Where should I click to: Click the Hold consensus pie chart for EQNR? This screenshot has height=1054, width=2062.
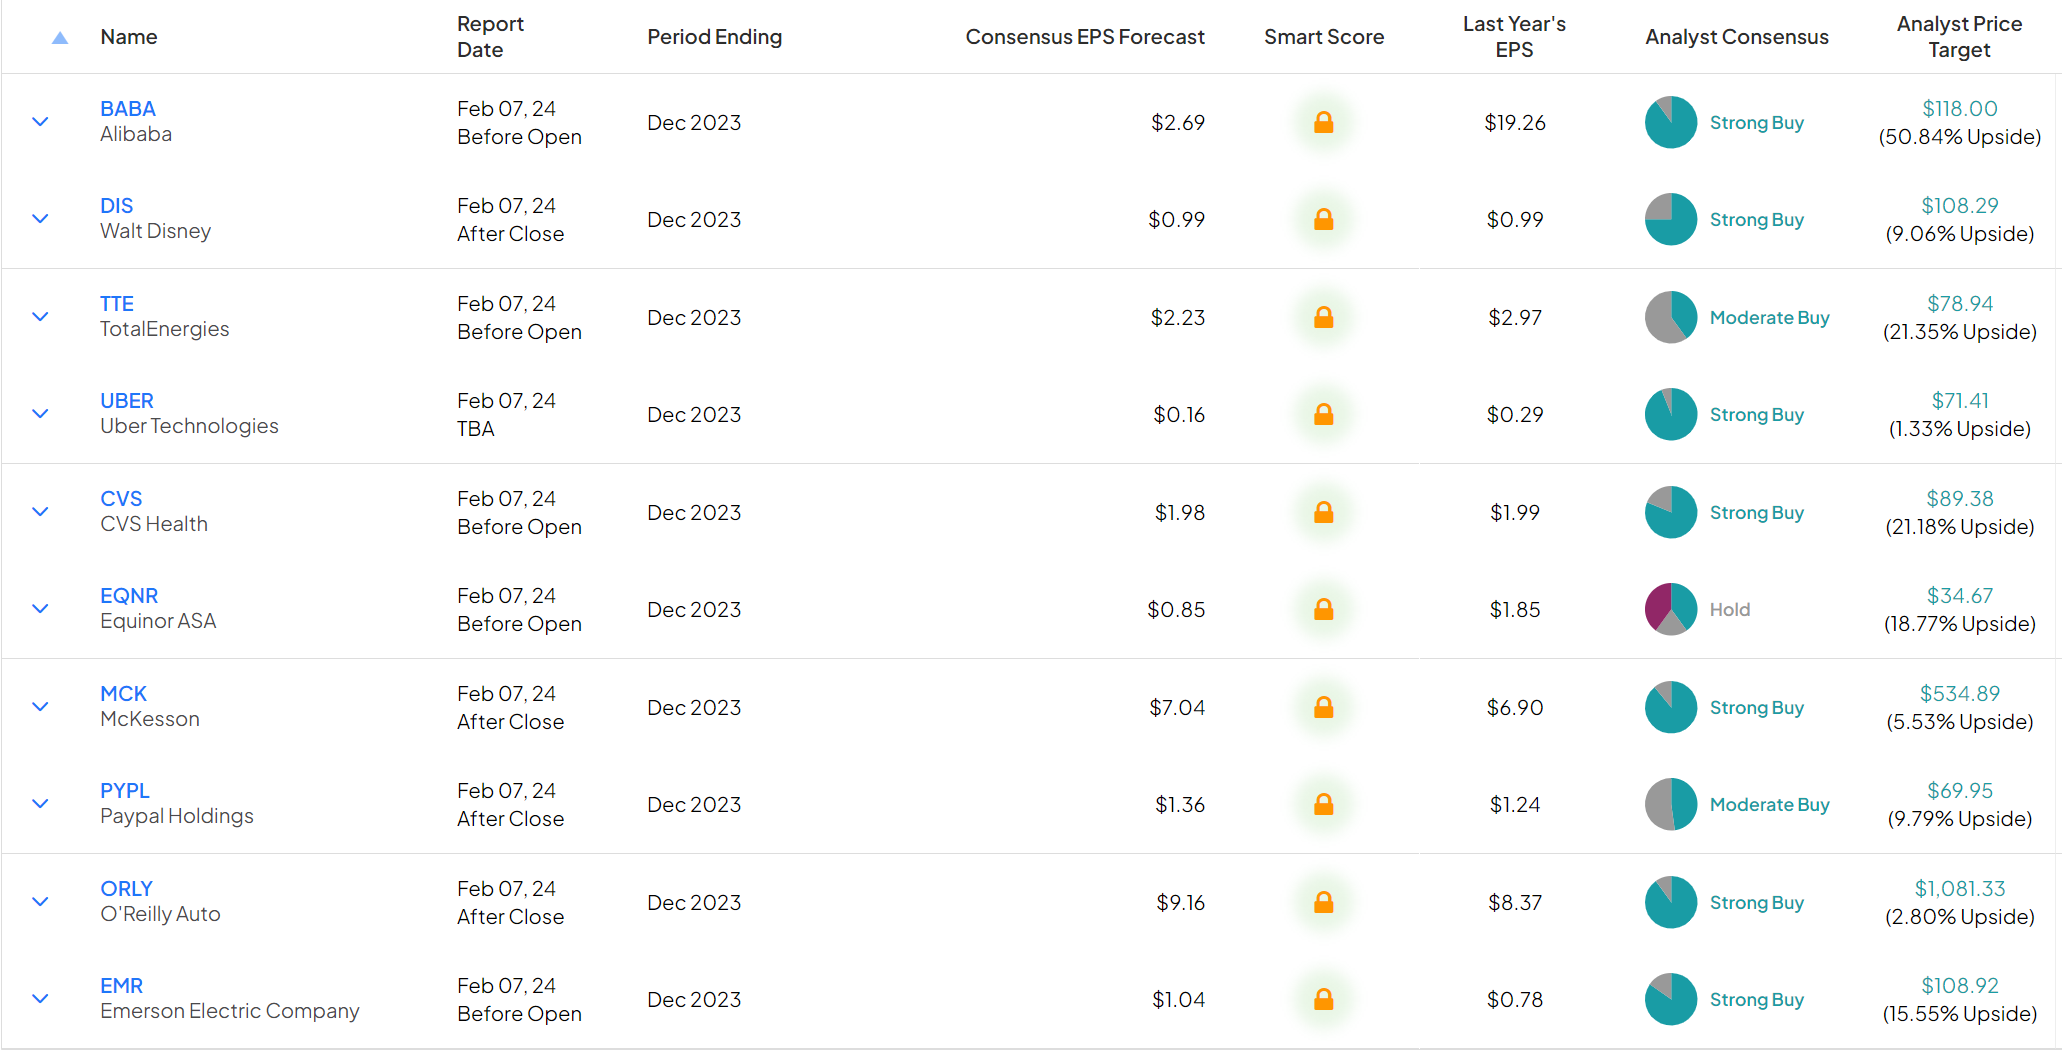point(1671,609)
